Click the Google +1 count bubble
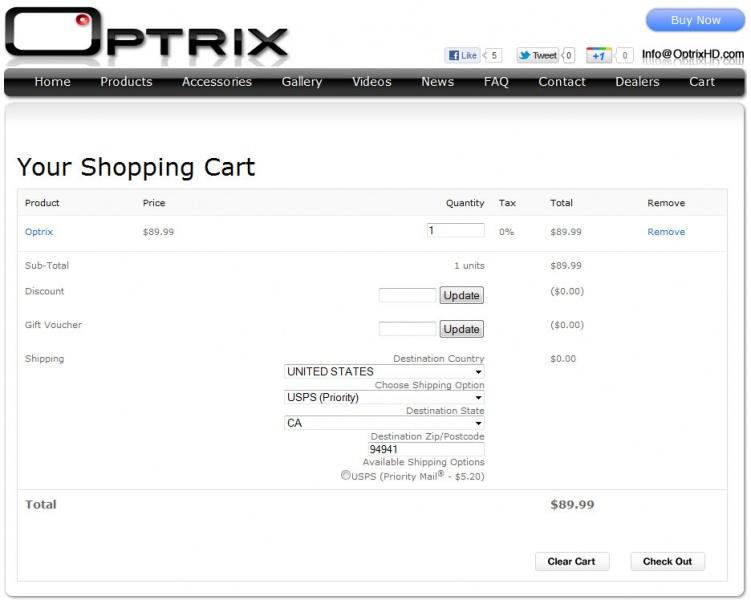The image size is (751, 600). 624,56
